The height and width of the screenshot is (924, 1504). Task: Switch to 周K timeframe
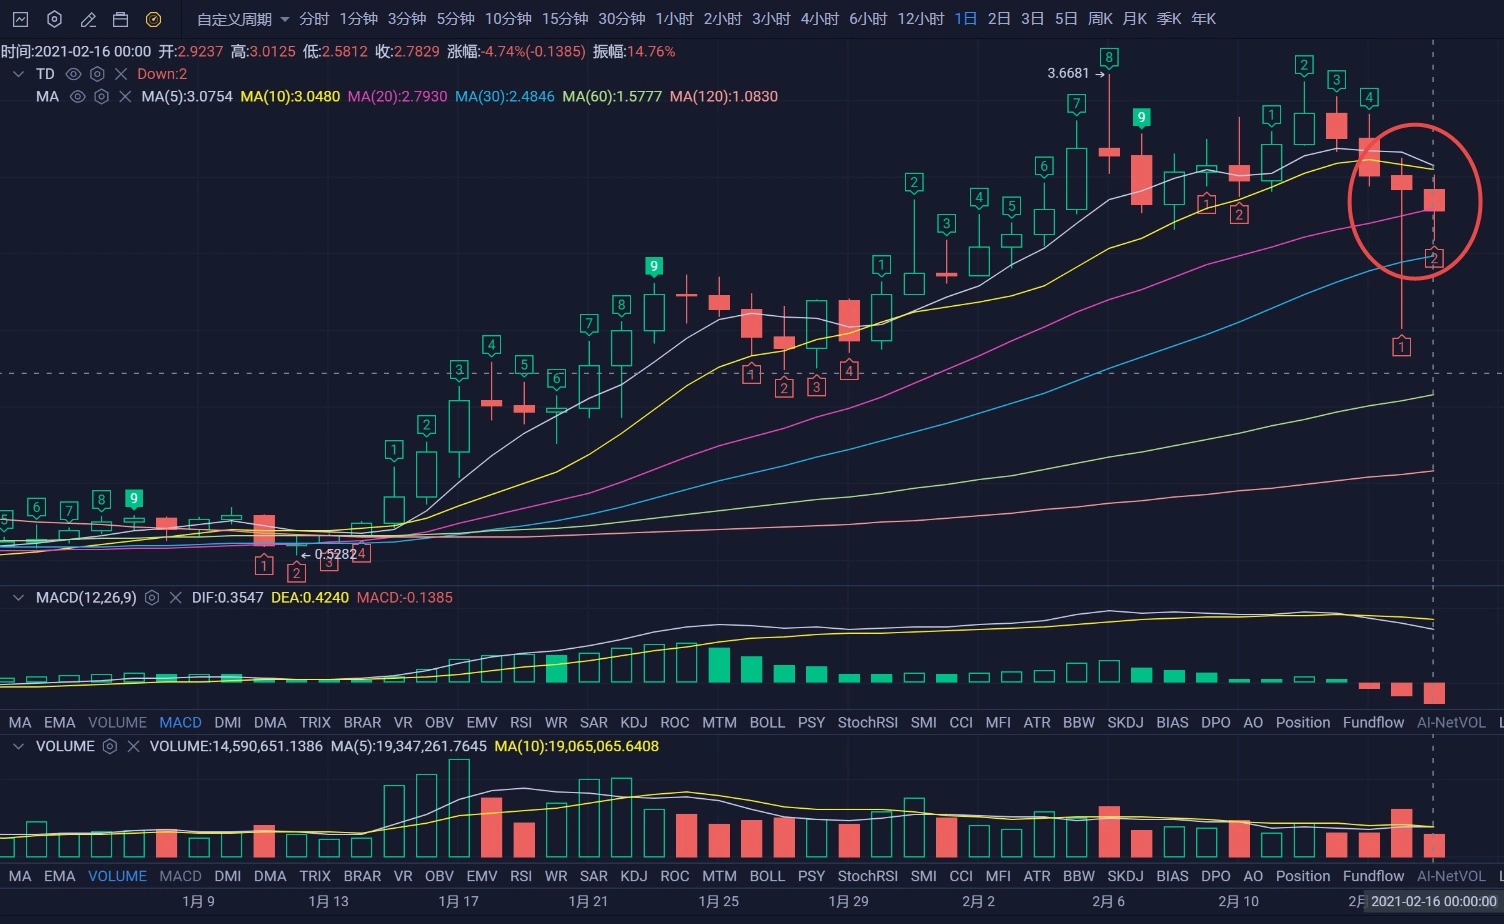1100,19
